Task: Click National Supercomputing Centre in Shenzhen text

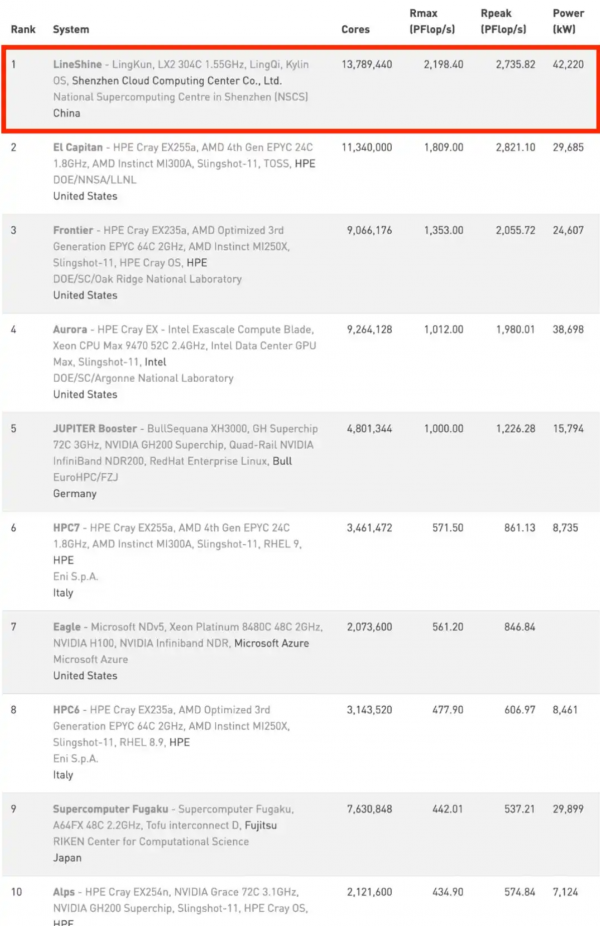Action: click(x=181, y=97)
